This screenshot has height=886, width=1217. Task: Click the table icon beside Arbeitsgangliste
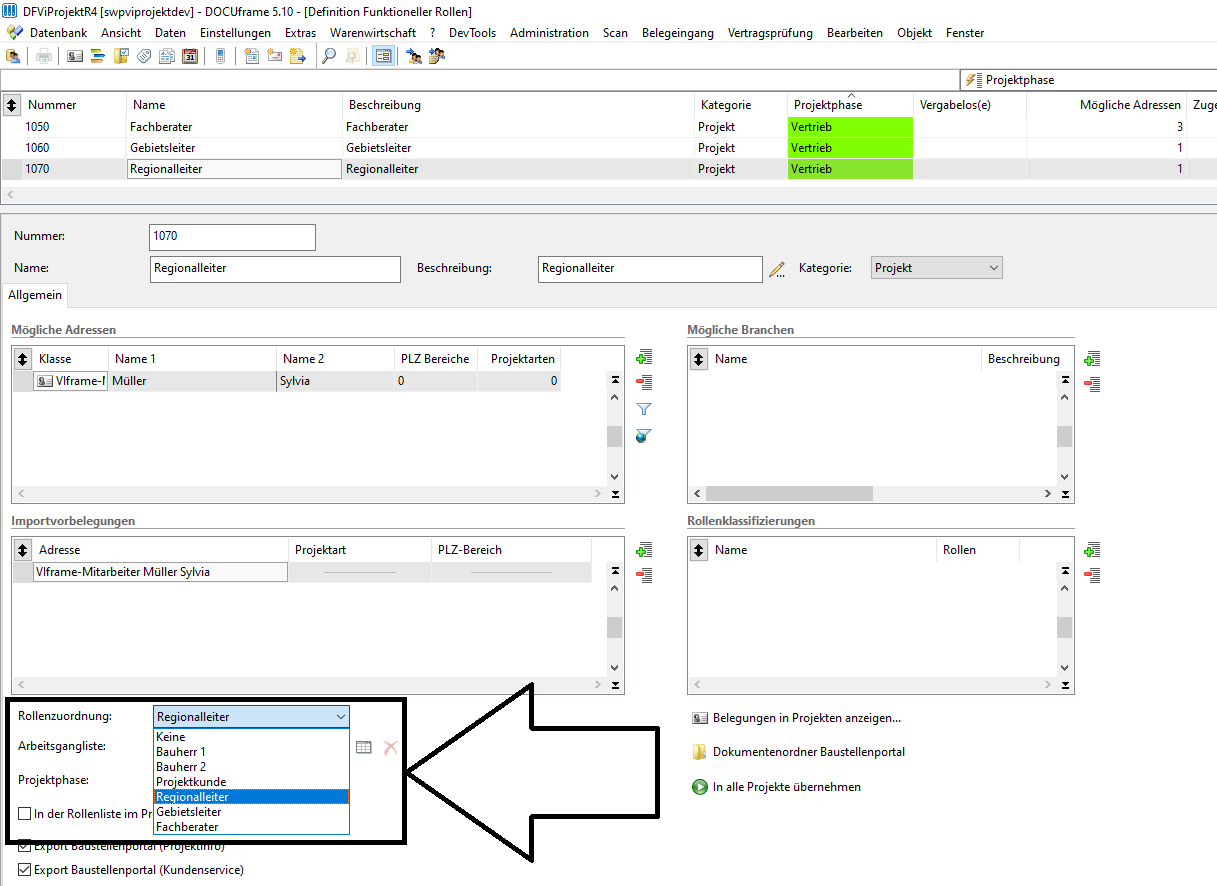pos(364,747)
